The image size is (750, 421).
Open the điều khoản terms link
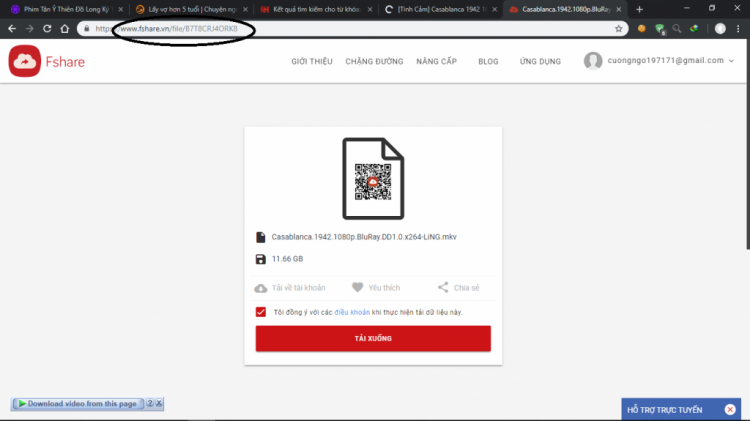pyautogui.click(x=352, y=312)
